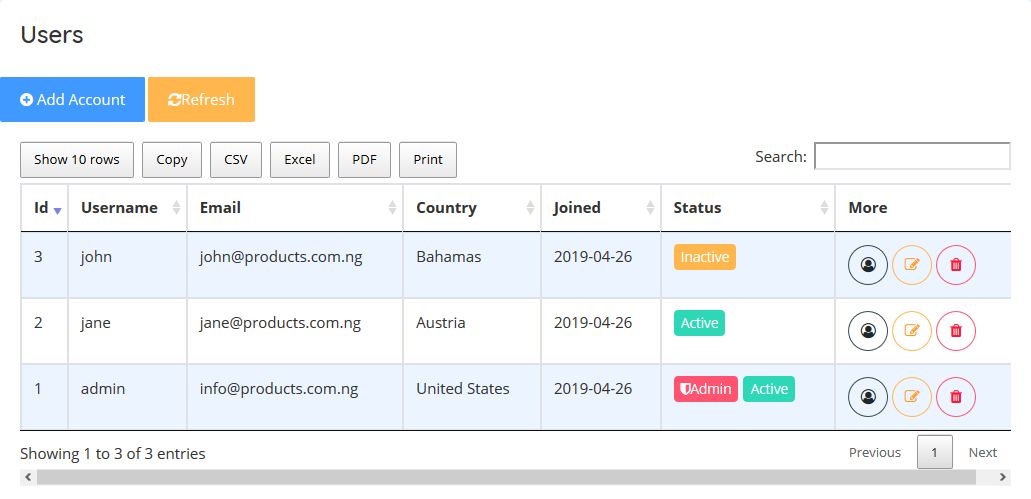The width and height of the screenshot is (1031, 499).
Task: Edit john's account via pencil icon
Action: [912, 265]
